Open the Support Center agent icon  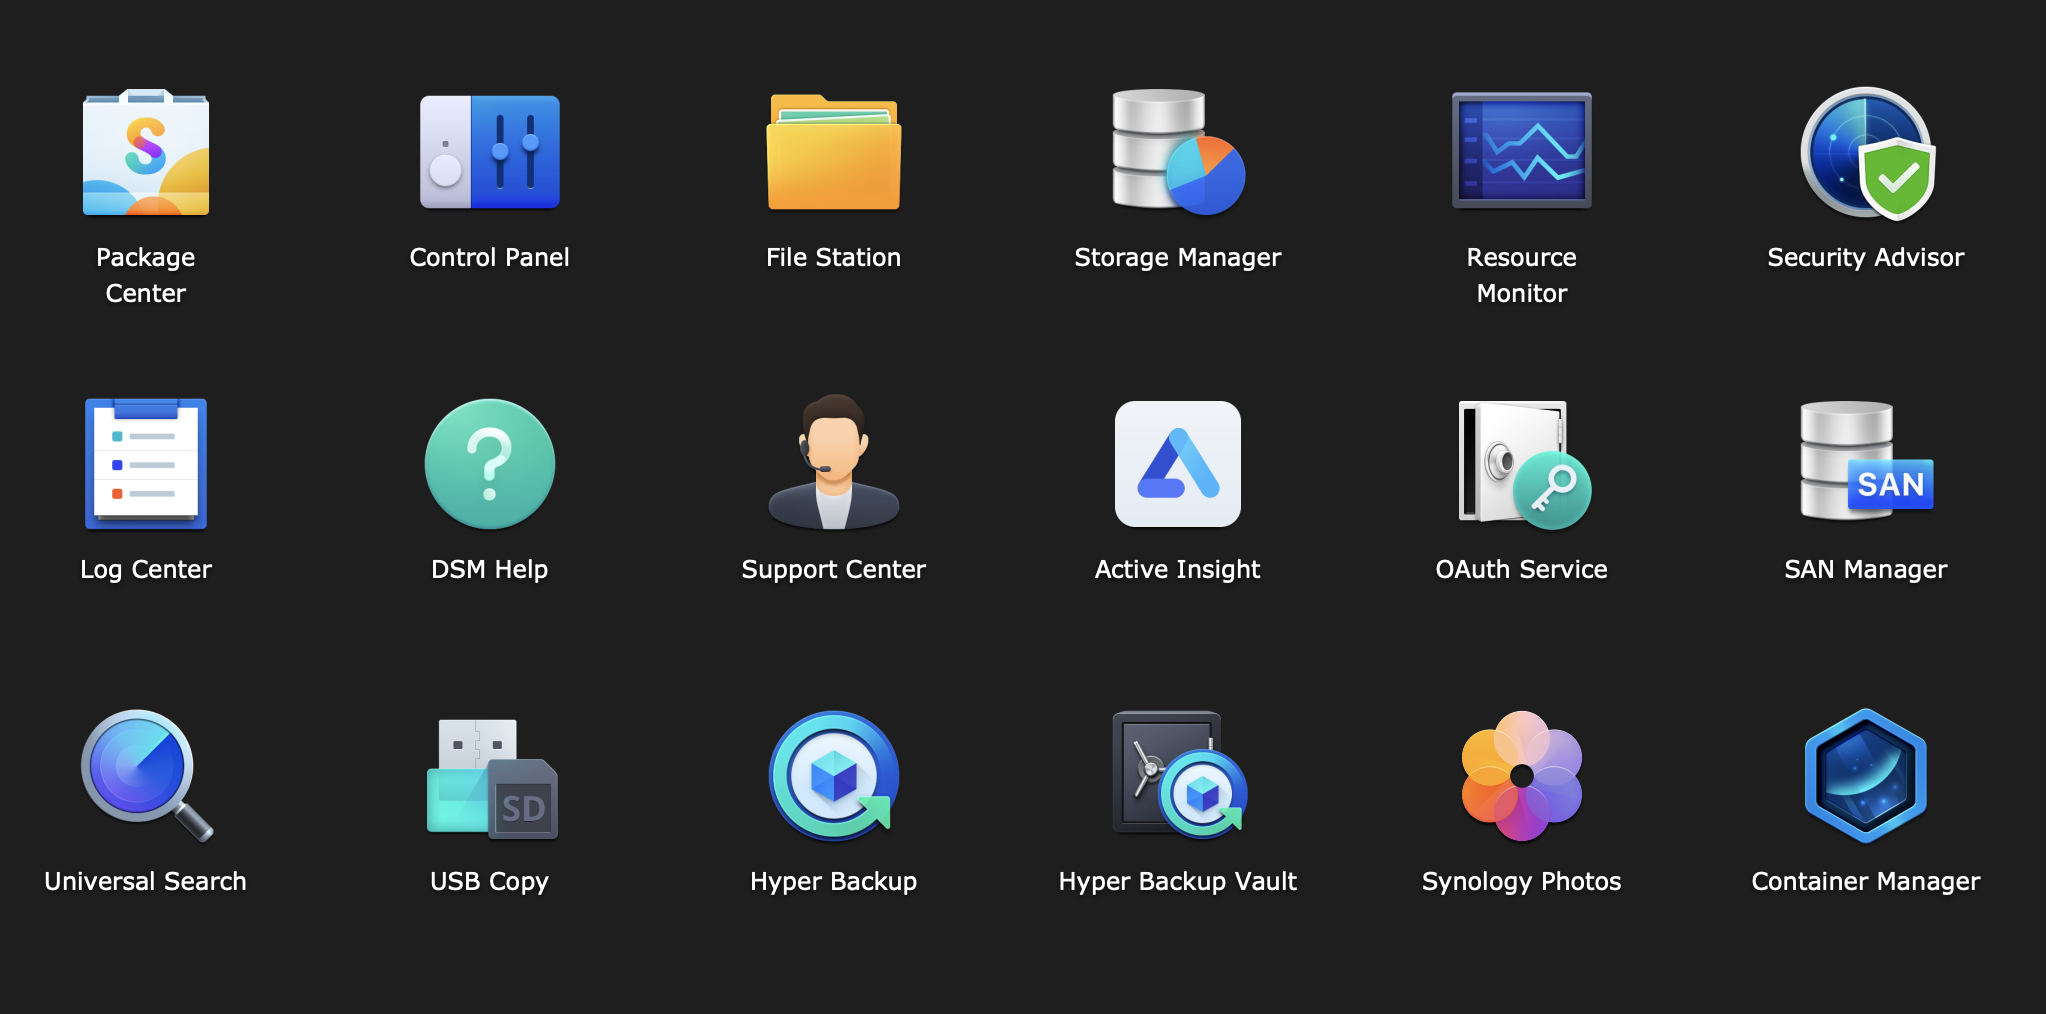click(834, 462)
